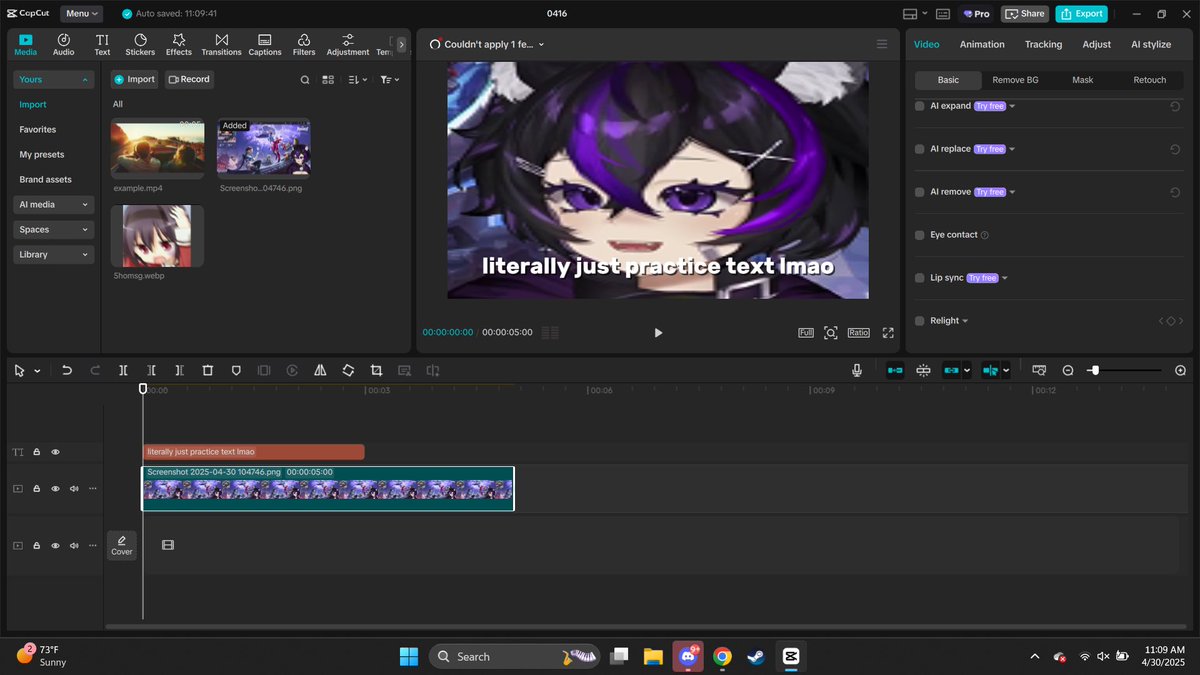The height and width of the screenshot is (675, 1200).
Task: Open the Menu dropdown
Action: point(82,14)
